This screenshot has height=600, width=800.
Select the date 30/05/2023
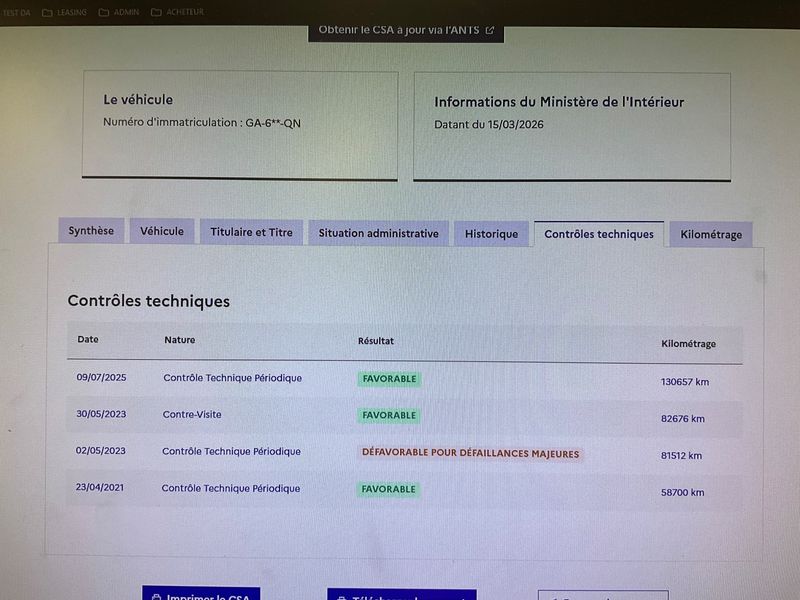[x=101, y=414]
